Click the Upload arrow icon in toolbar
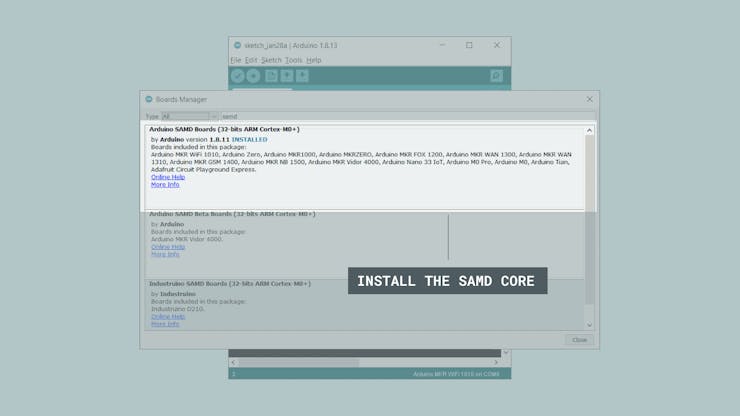 coord(253,76)
